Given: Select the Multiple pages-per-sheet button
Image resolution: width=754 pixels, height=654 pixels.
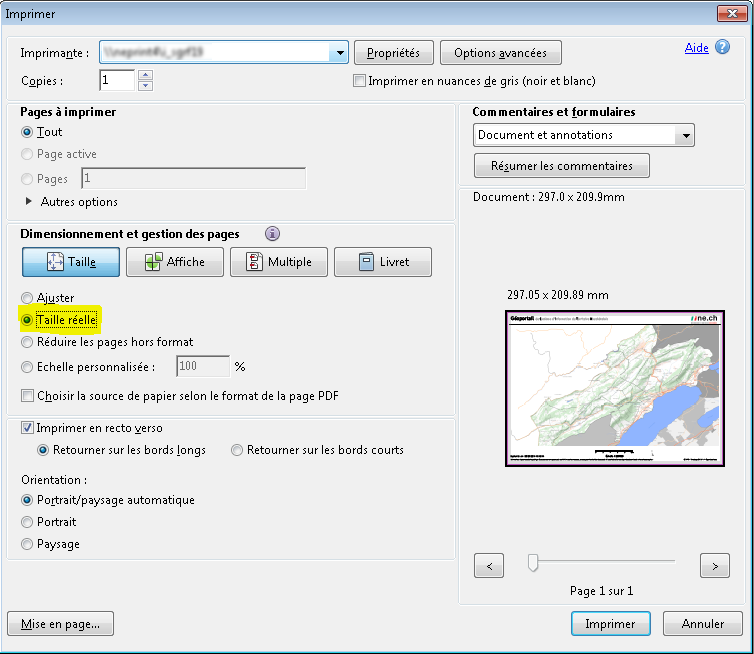Looking at the screenshot, I should point(279,262).
